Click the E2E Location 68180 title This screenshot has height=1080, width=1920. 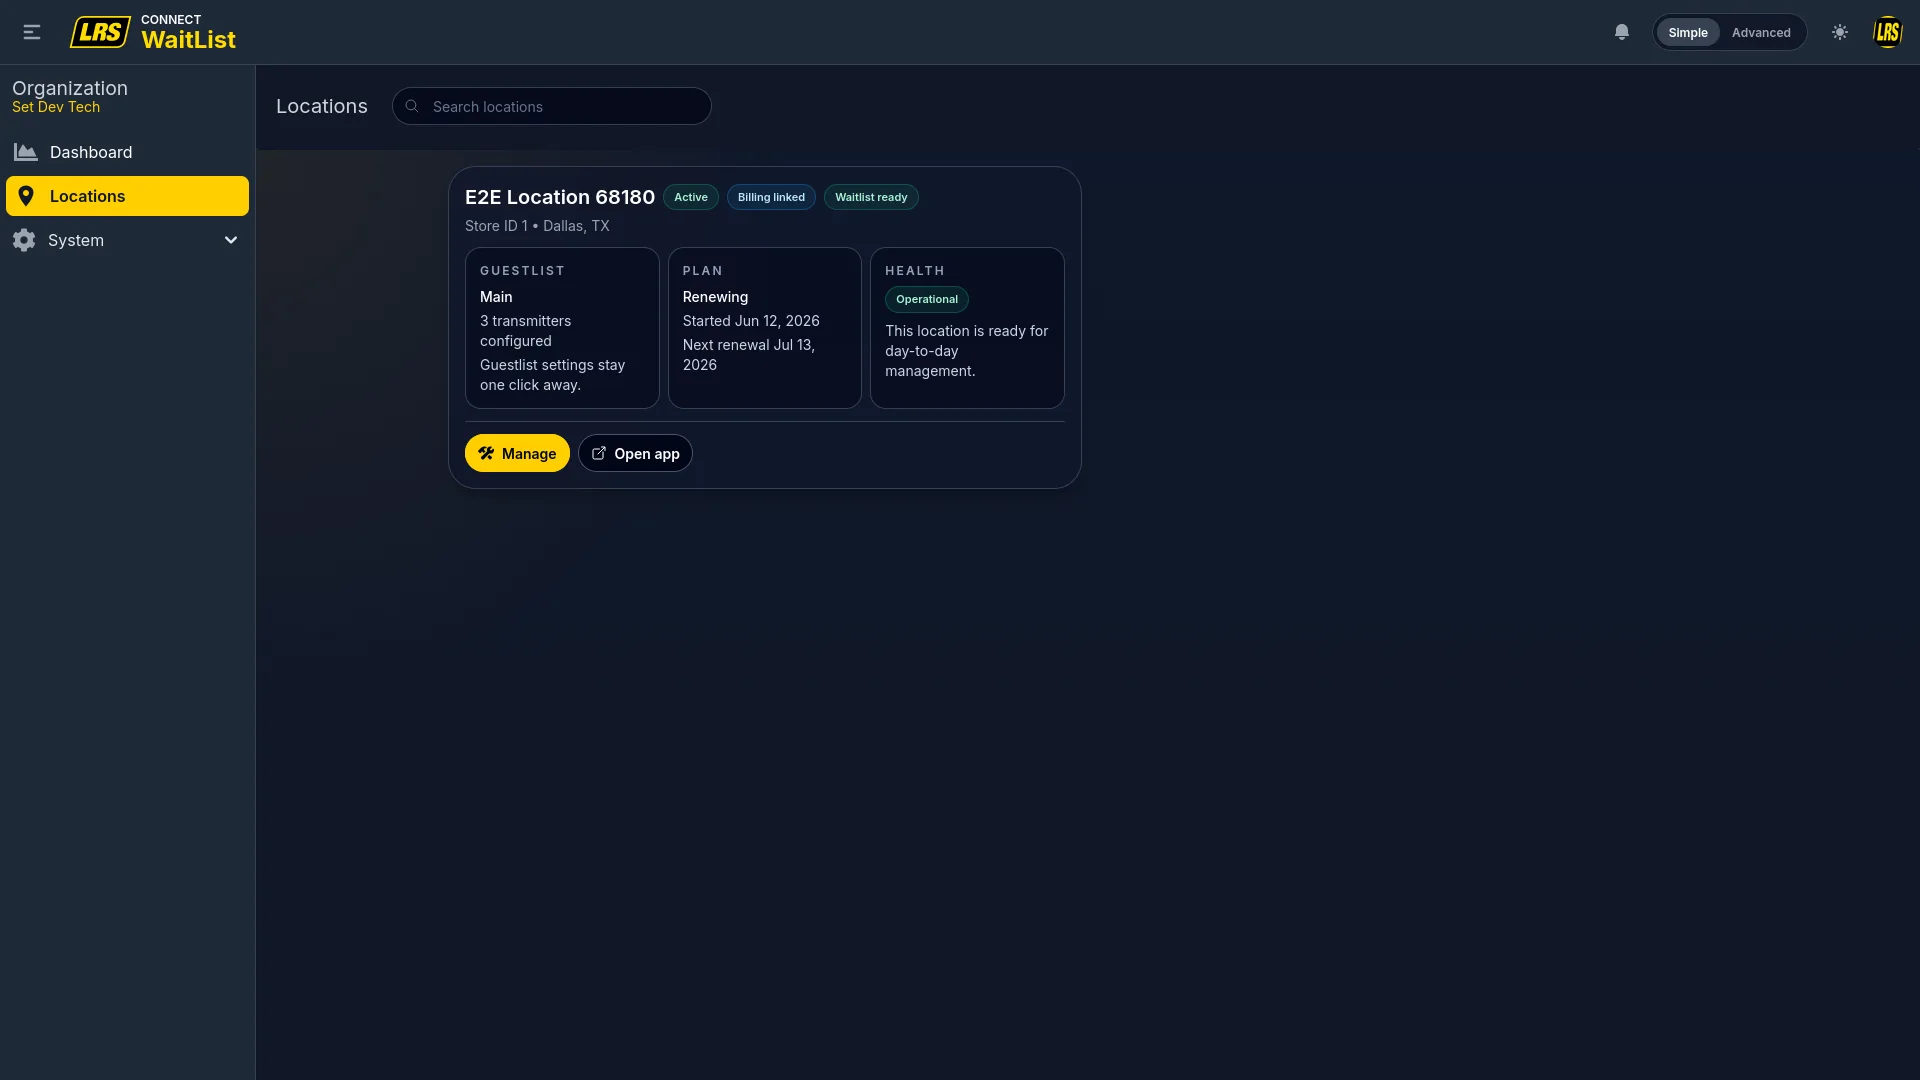(560, 197)
